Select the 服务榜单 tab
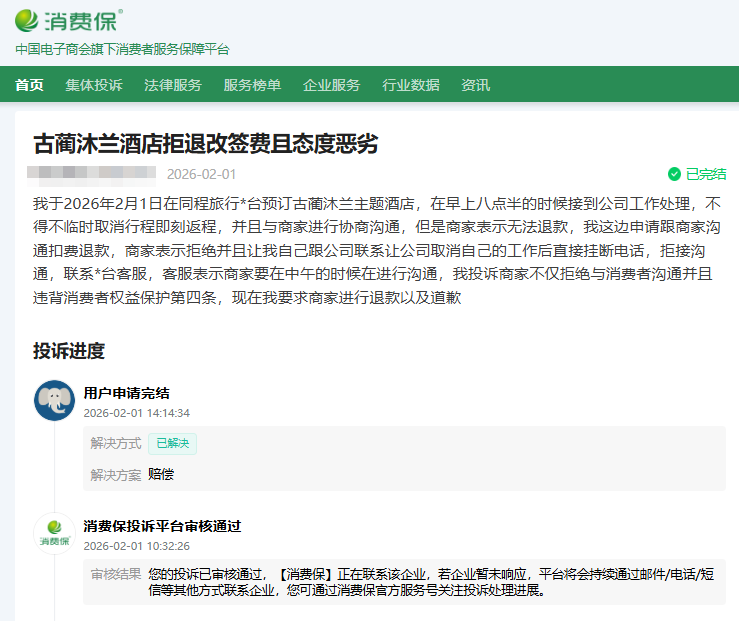The height and width of the screenshot is (621, 739). (252, 85)
